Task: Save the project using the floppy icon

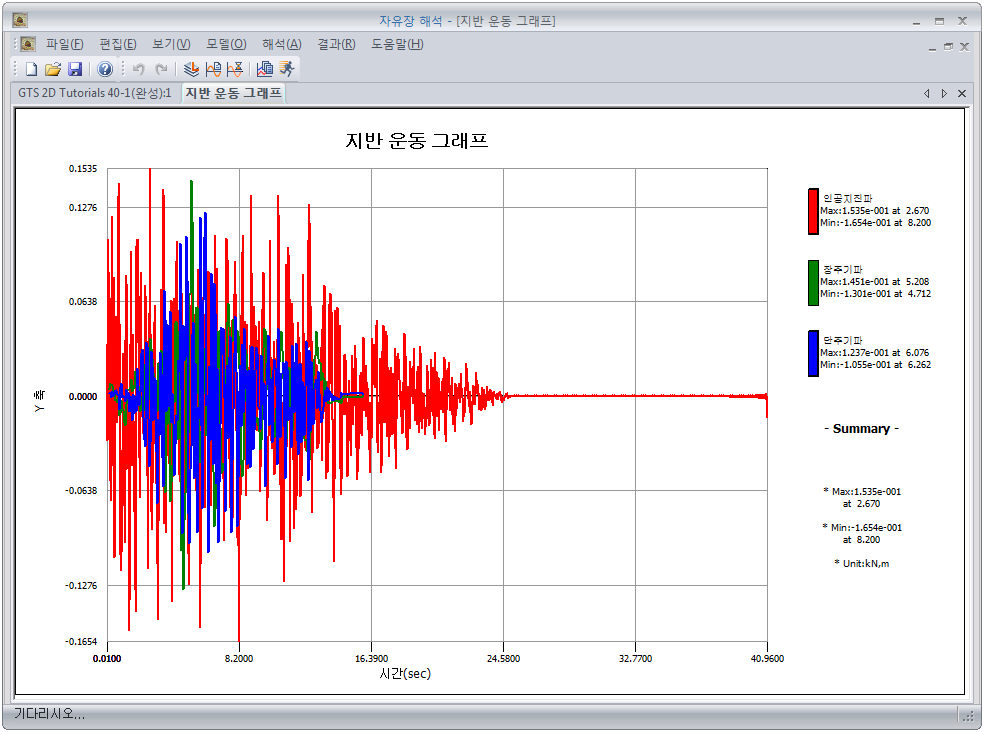Action: click(75, 69)
